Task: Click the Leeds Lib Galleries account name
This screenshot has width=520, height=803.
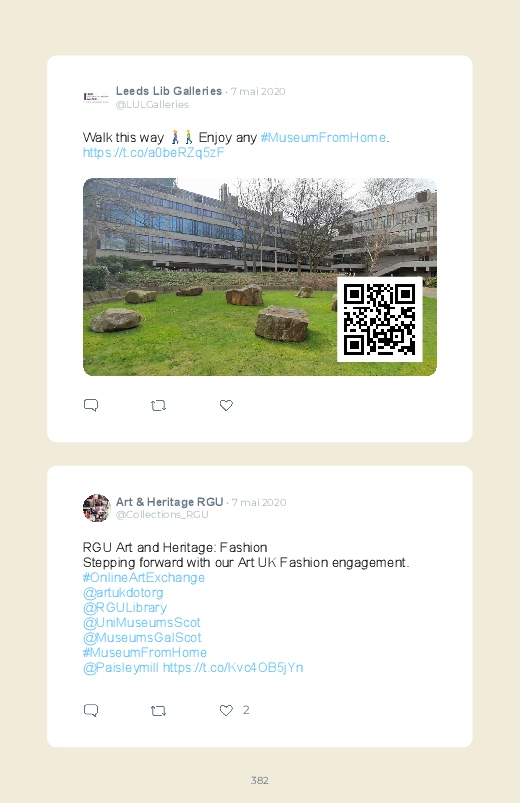Action: pyautogui.click(x=169, y=91)
